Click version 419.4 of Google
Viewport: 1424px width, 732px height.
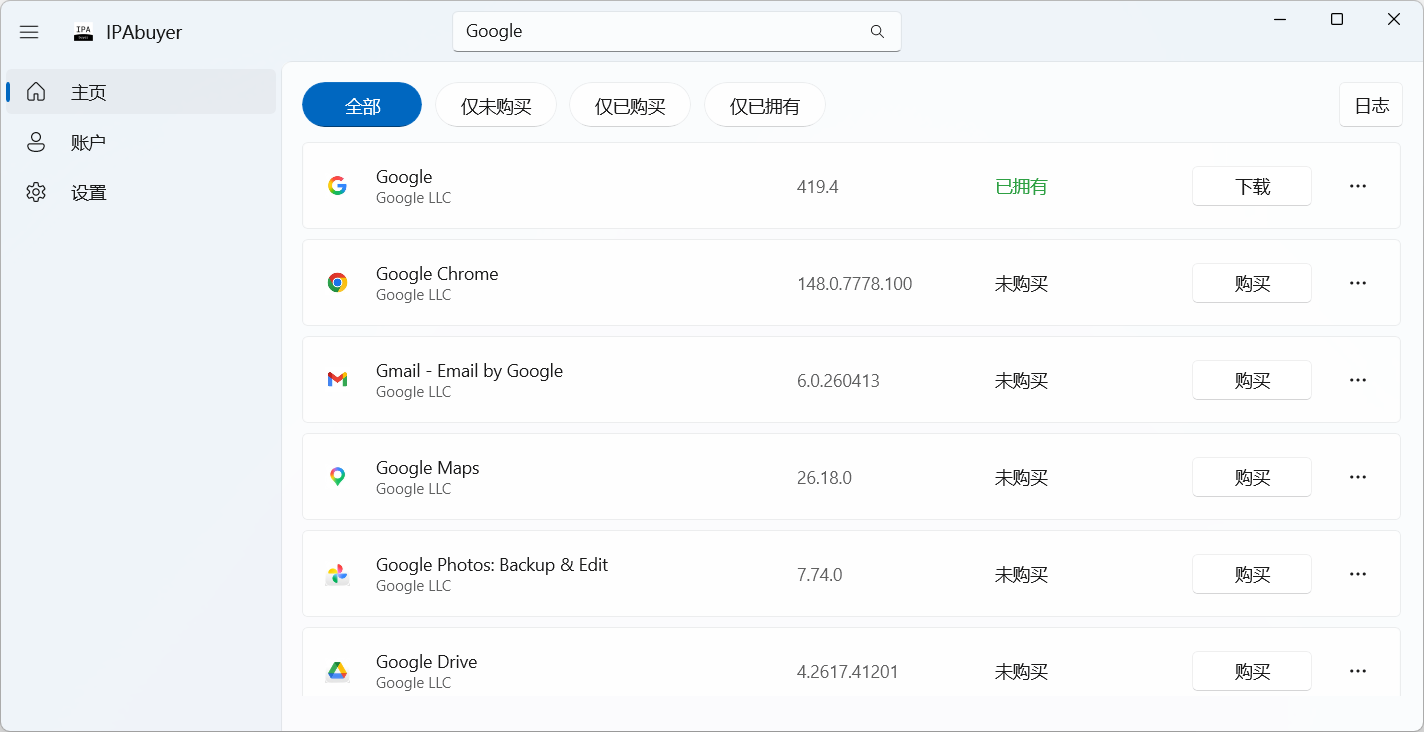(x=818, y=187)
